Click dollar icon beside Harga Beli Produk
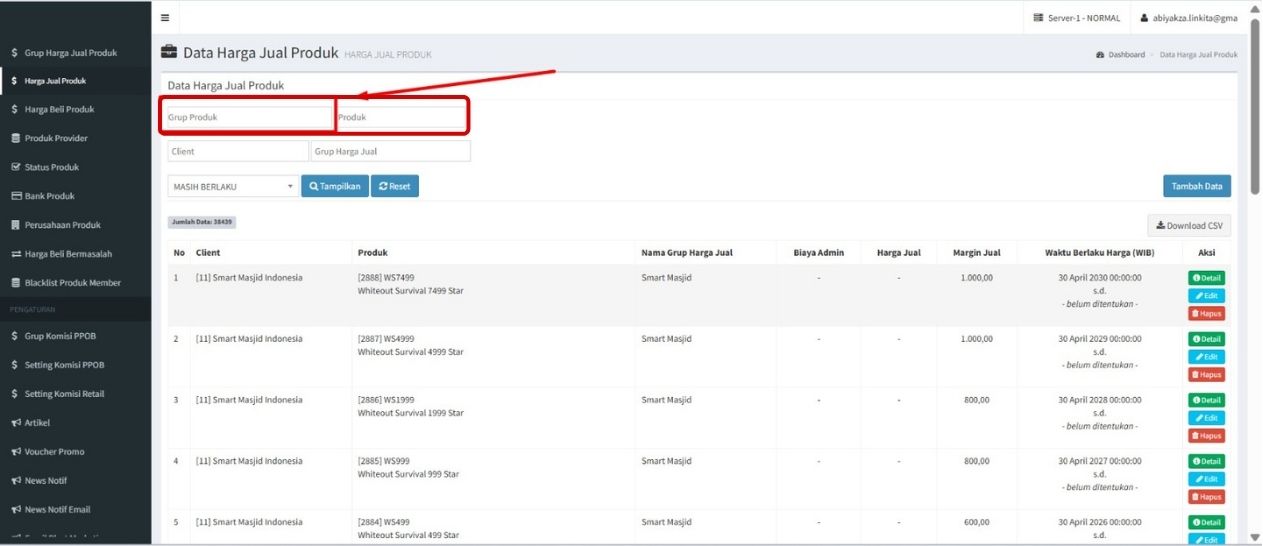Viewport: 1263px width, 546px height. (x=15, y=109)
